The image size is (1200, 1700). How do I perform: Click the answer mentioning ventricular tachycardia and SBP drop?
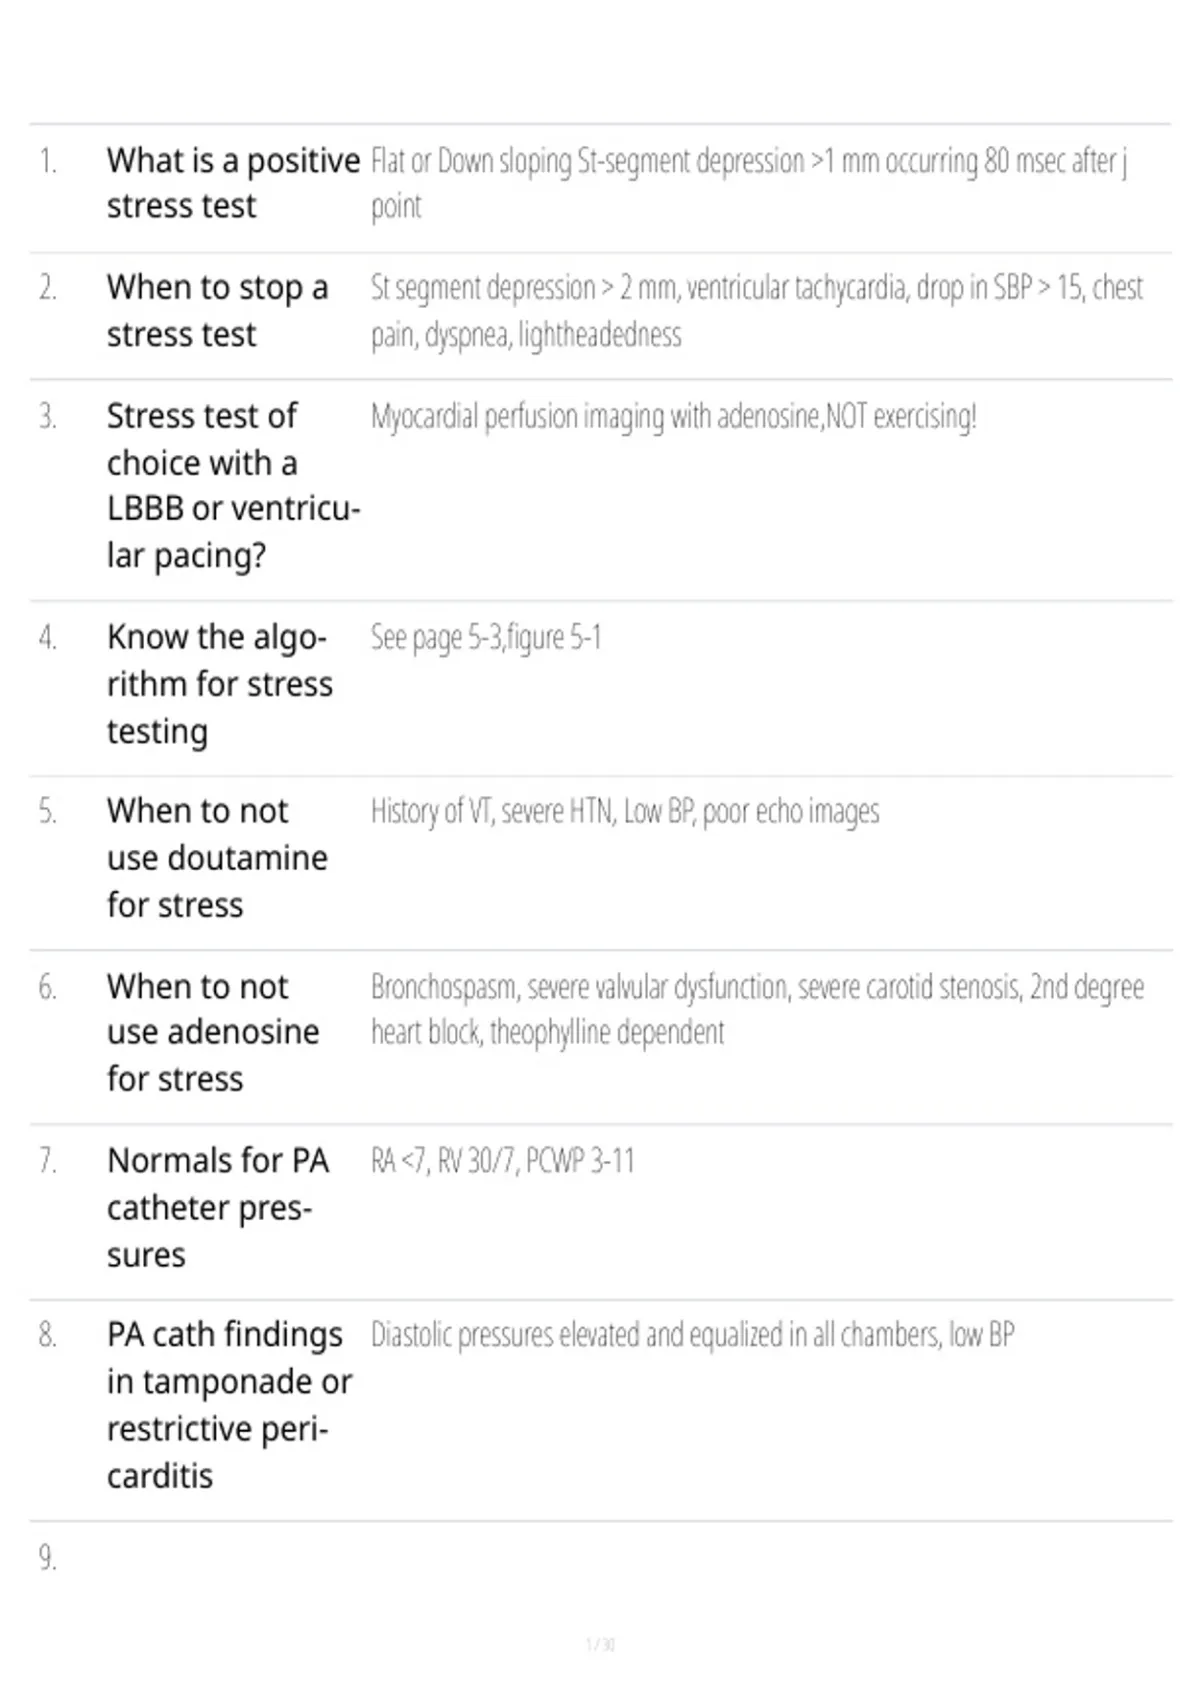pyautogui.click(x=757, y=311)
